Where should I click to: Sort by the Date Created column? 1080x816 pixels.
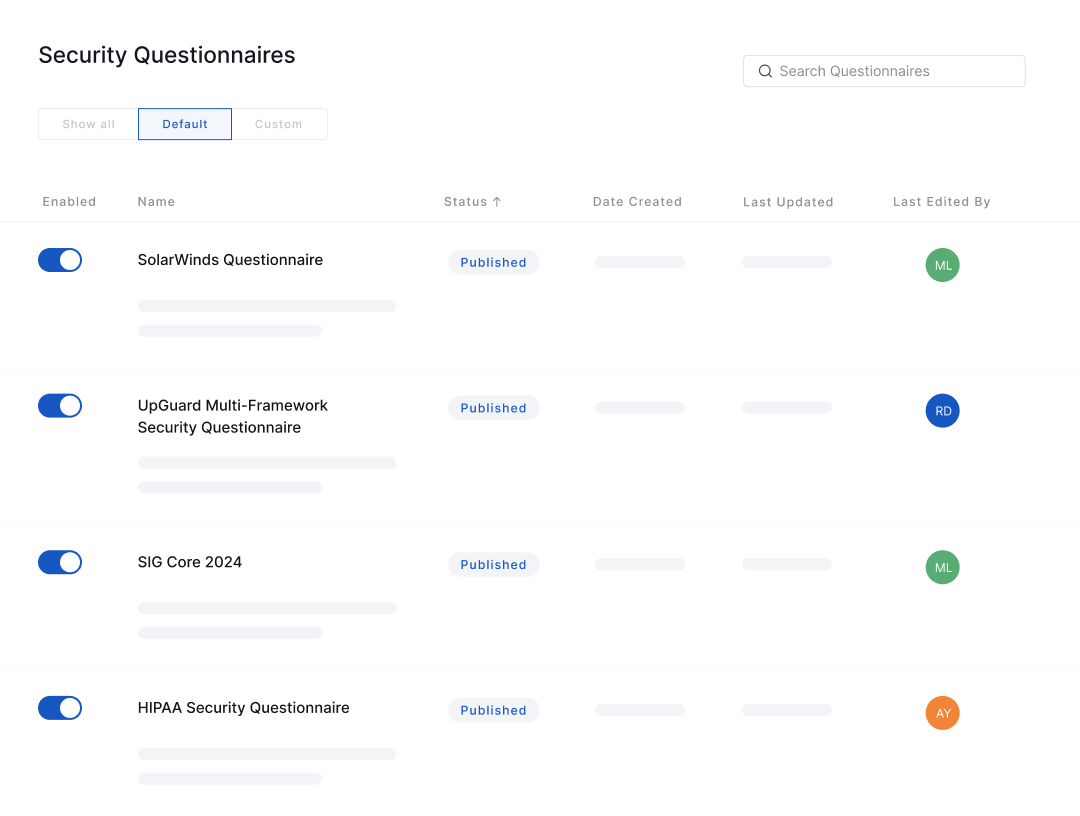pos(637,201)
